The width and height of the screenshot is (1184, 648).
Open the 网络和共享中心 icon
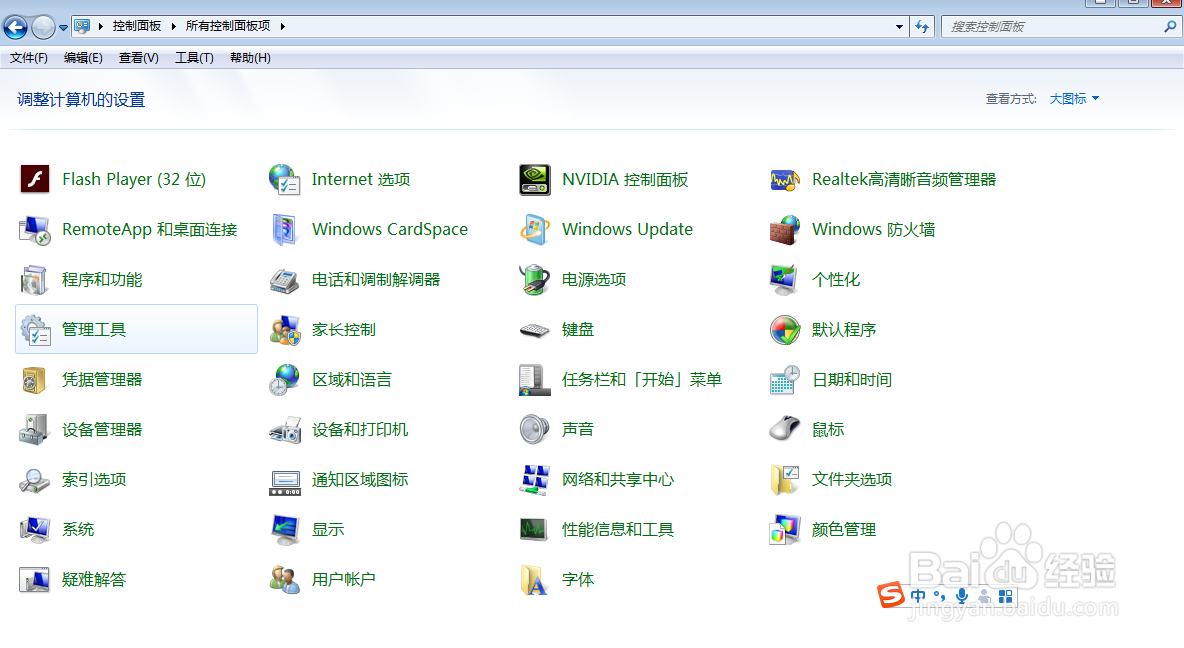click(535, 480)
